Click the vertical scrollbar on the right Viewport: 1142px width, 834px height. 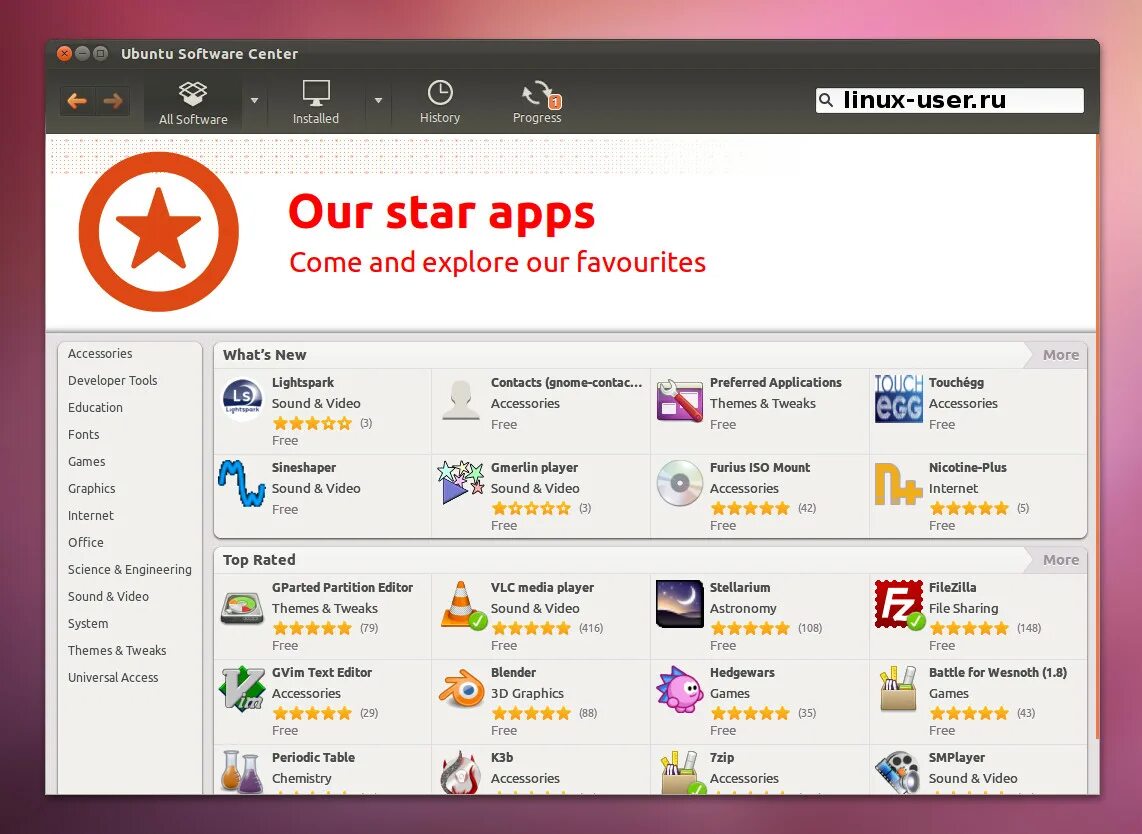[1096, 437]
